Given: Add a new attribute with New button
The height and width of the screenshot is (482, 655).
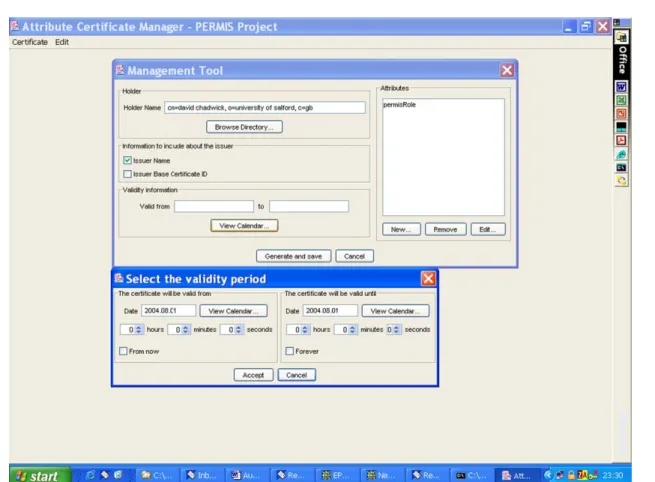Looking at the screenshot, I should pos(401,229).
